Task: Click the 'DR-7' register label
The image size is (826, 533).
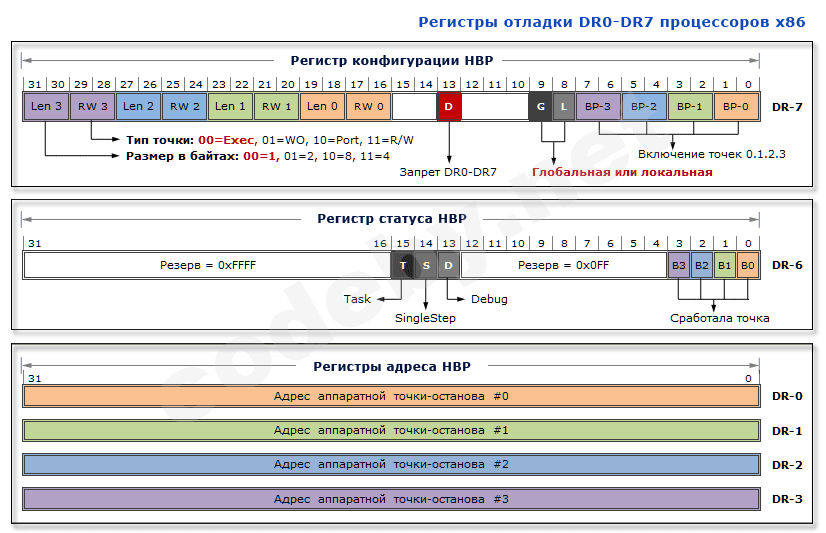Action: coord(787,107)
